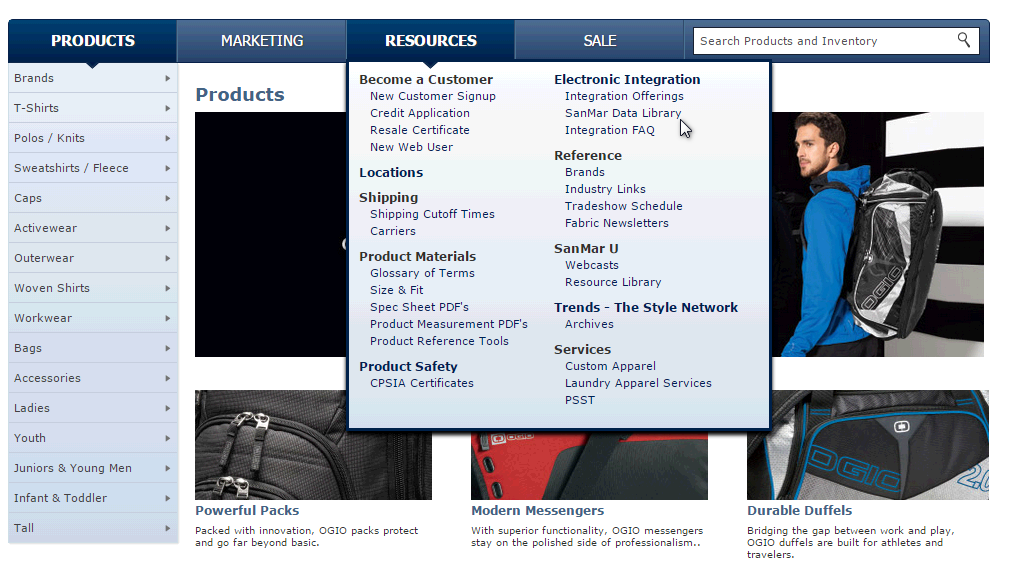Click the search magnifying glass icon

tap(963, 40)
